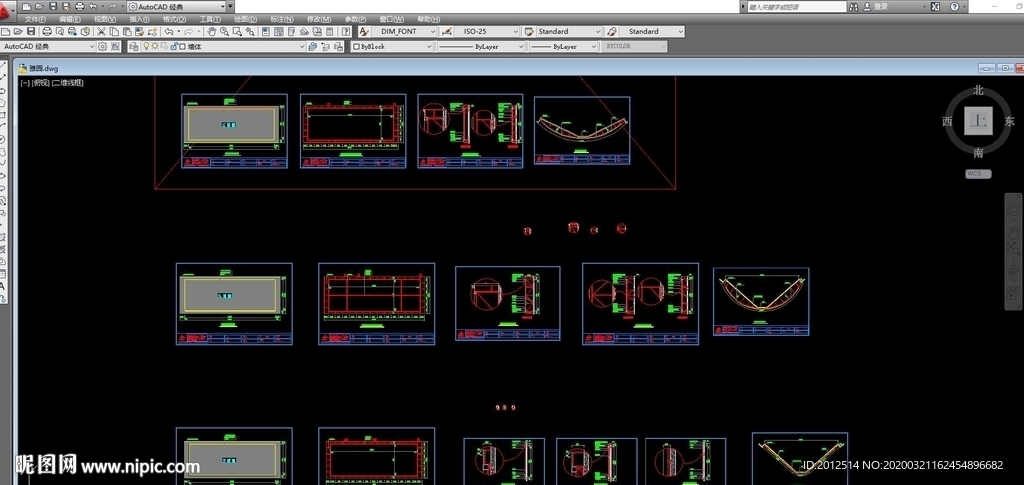
Task: Click the Cut scissors icon
Action: pyautogui.click(x=101, y=32)
